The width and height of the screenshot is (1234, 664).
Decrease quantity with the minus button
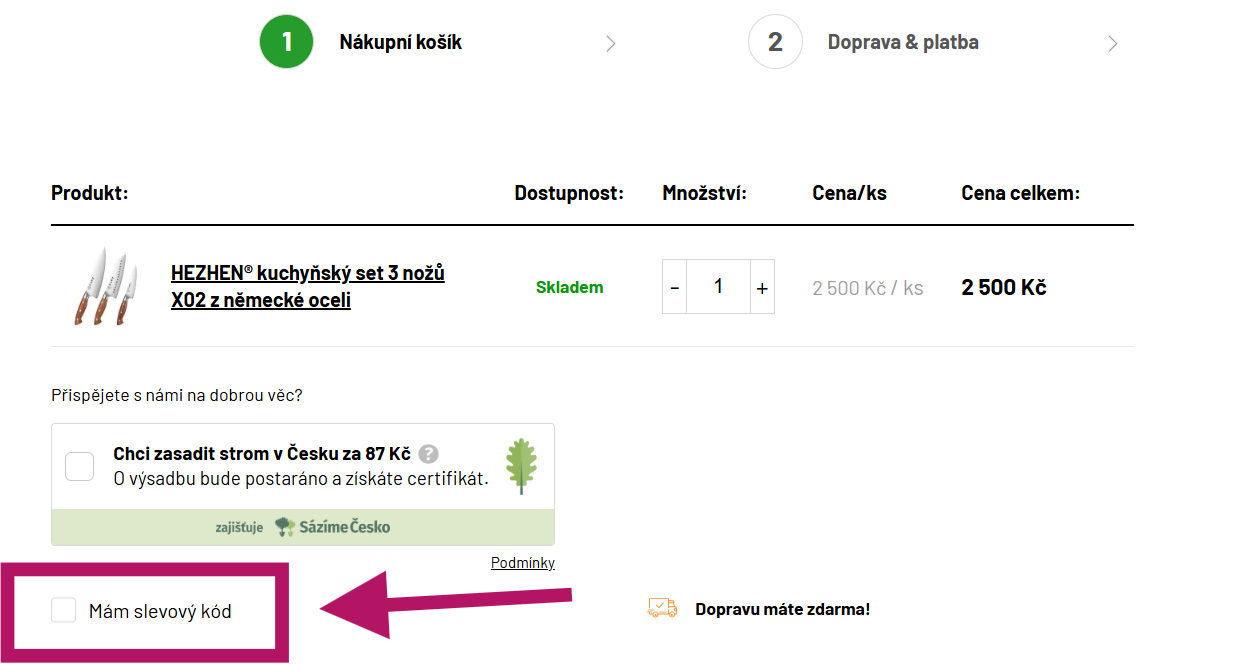click(675, 288)
